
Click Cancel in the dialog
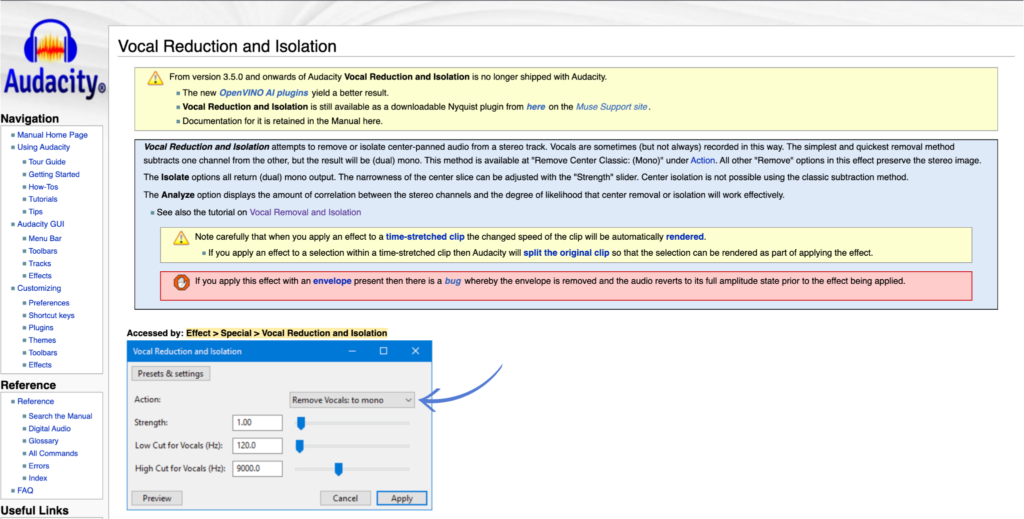click(345, 498)
